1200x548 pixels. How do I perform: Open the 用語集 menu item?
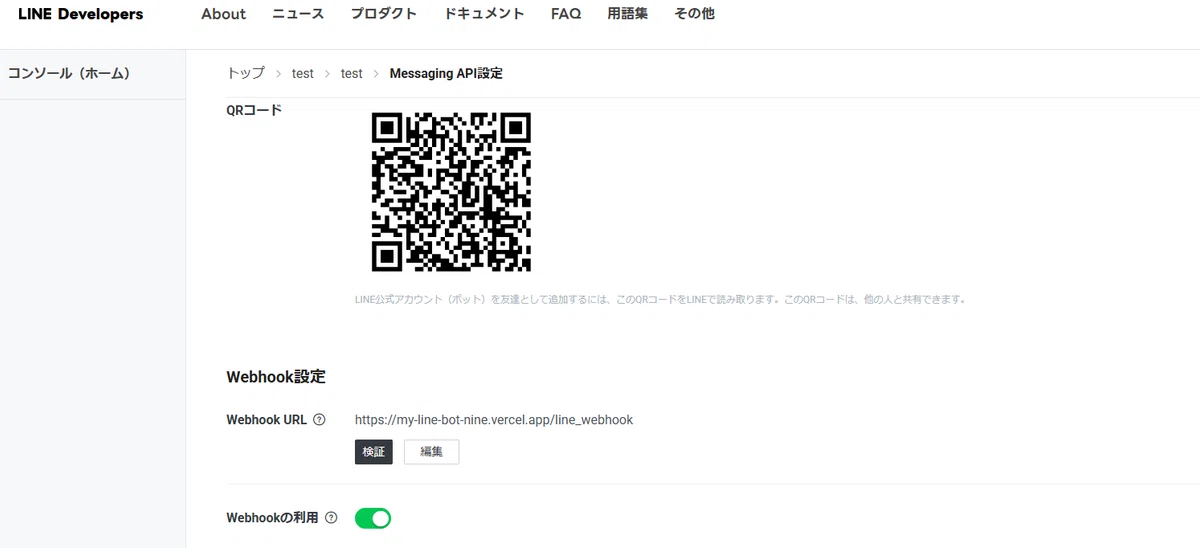628,14
